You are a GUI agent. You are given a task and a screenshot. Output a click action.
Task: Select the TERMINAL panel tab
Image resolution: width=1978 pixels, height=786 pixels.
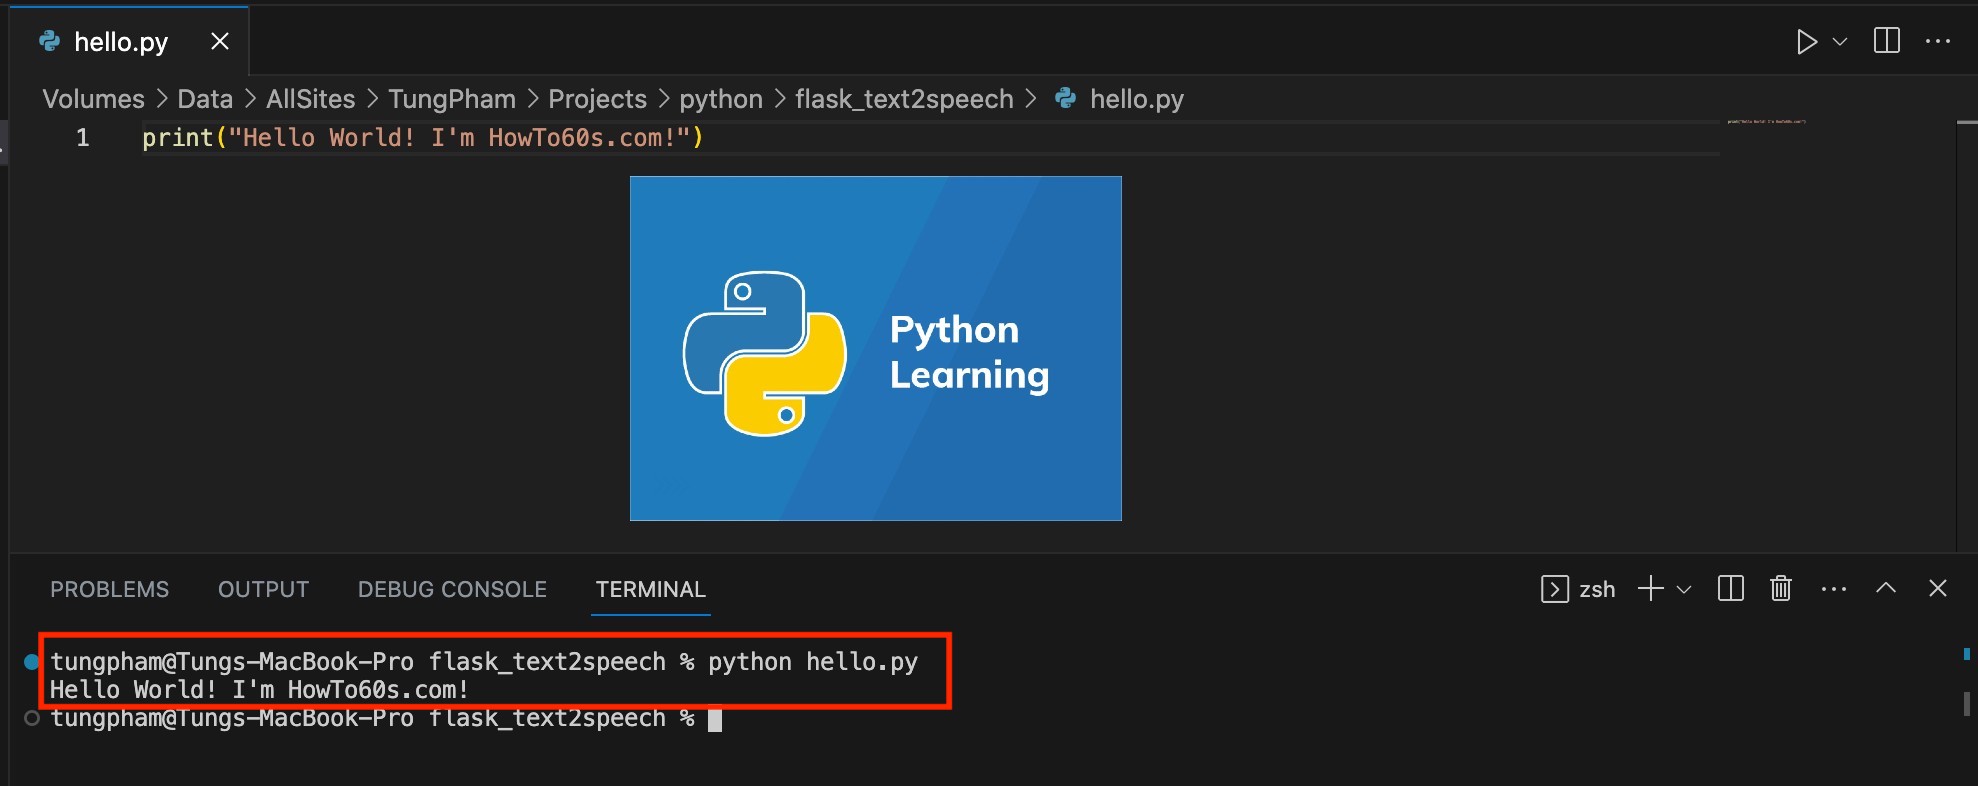pos(651,589)
